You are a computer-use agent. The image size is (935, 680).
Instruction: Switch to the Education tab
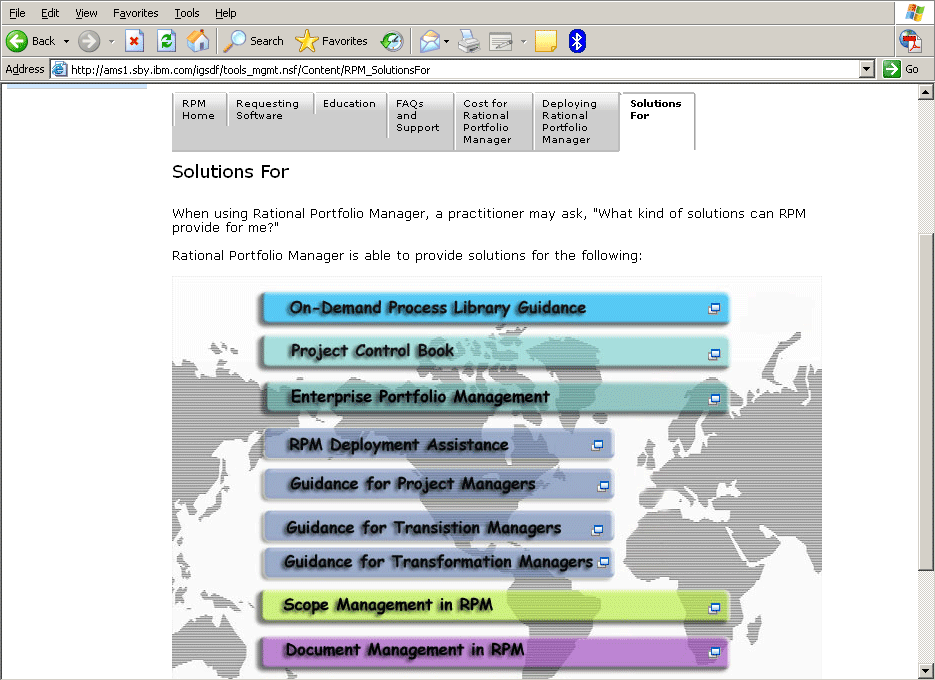tap(350, 104)
